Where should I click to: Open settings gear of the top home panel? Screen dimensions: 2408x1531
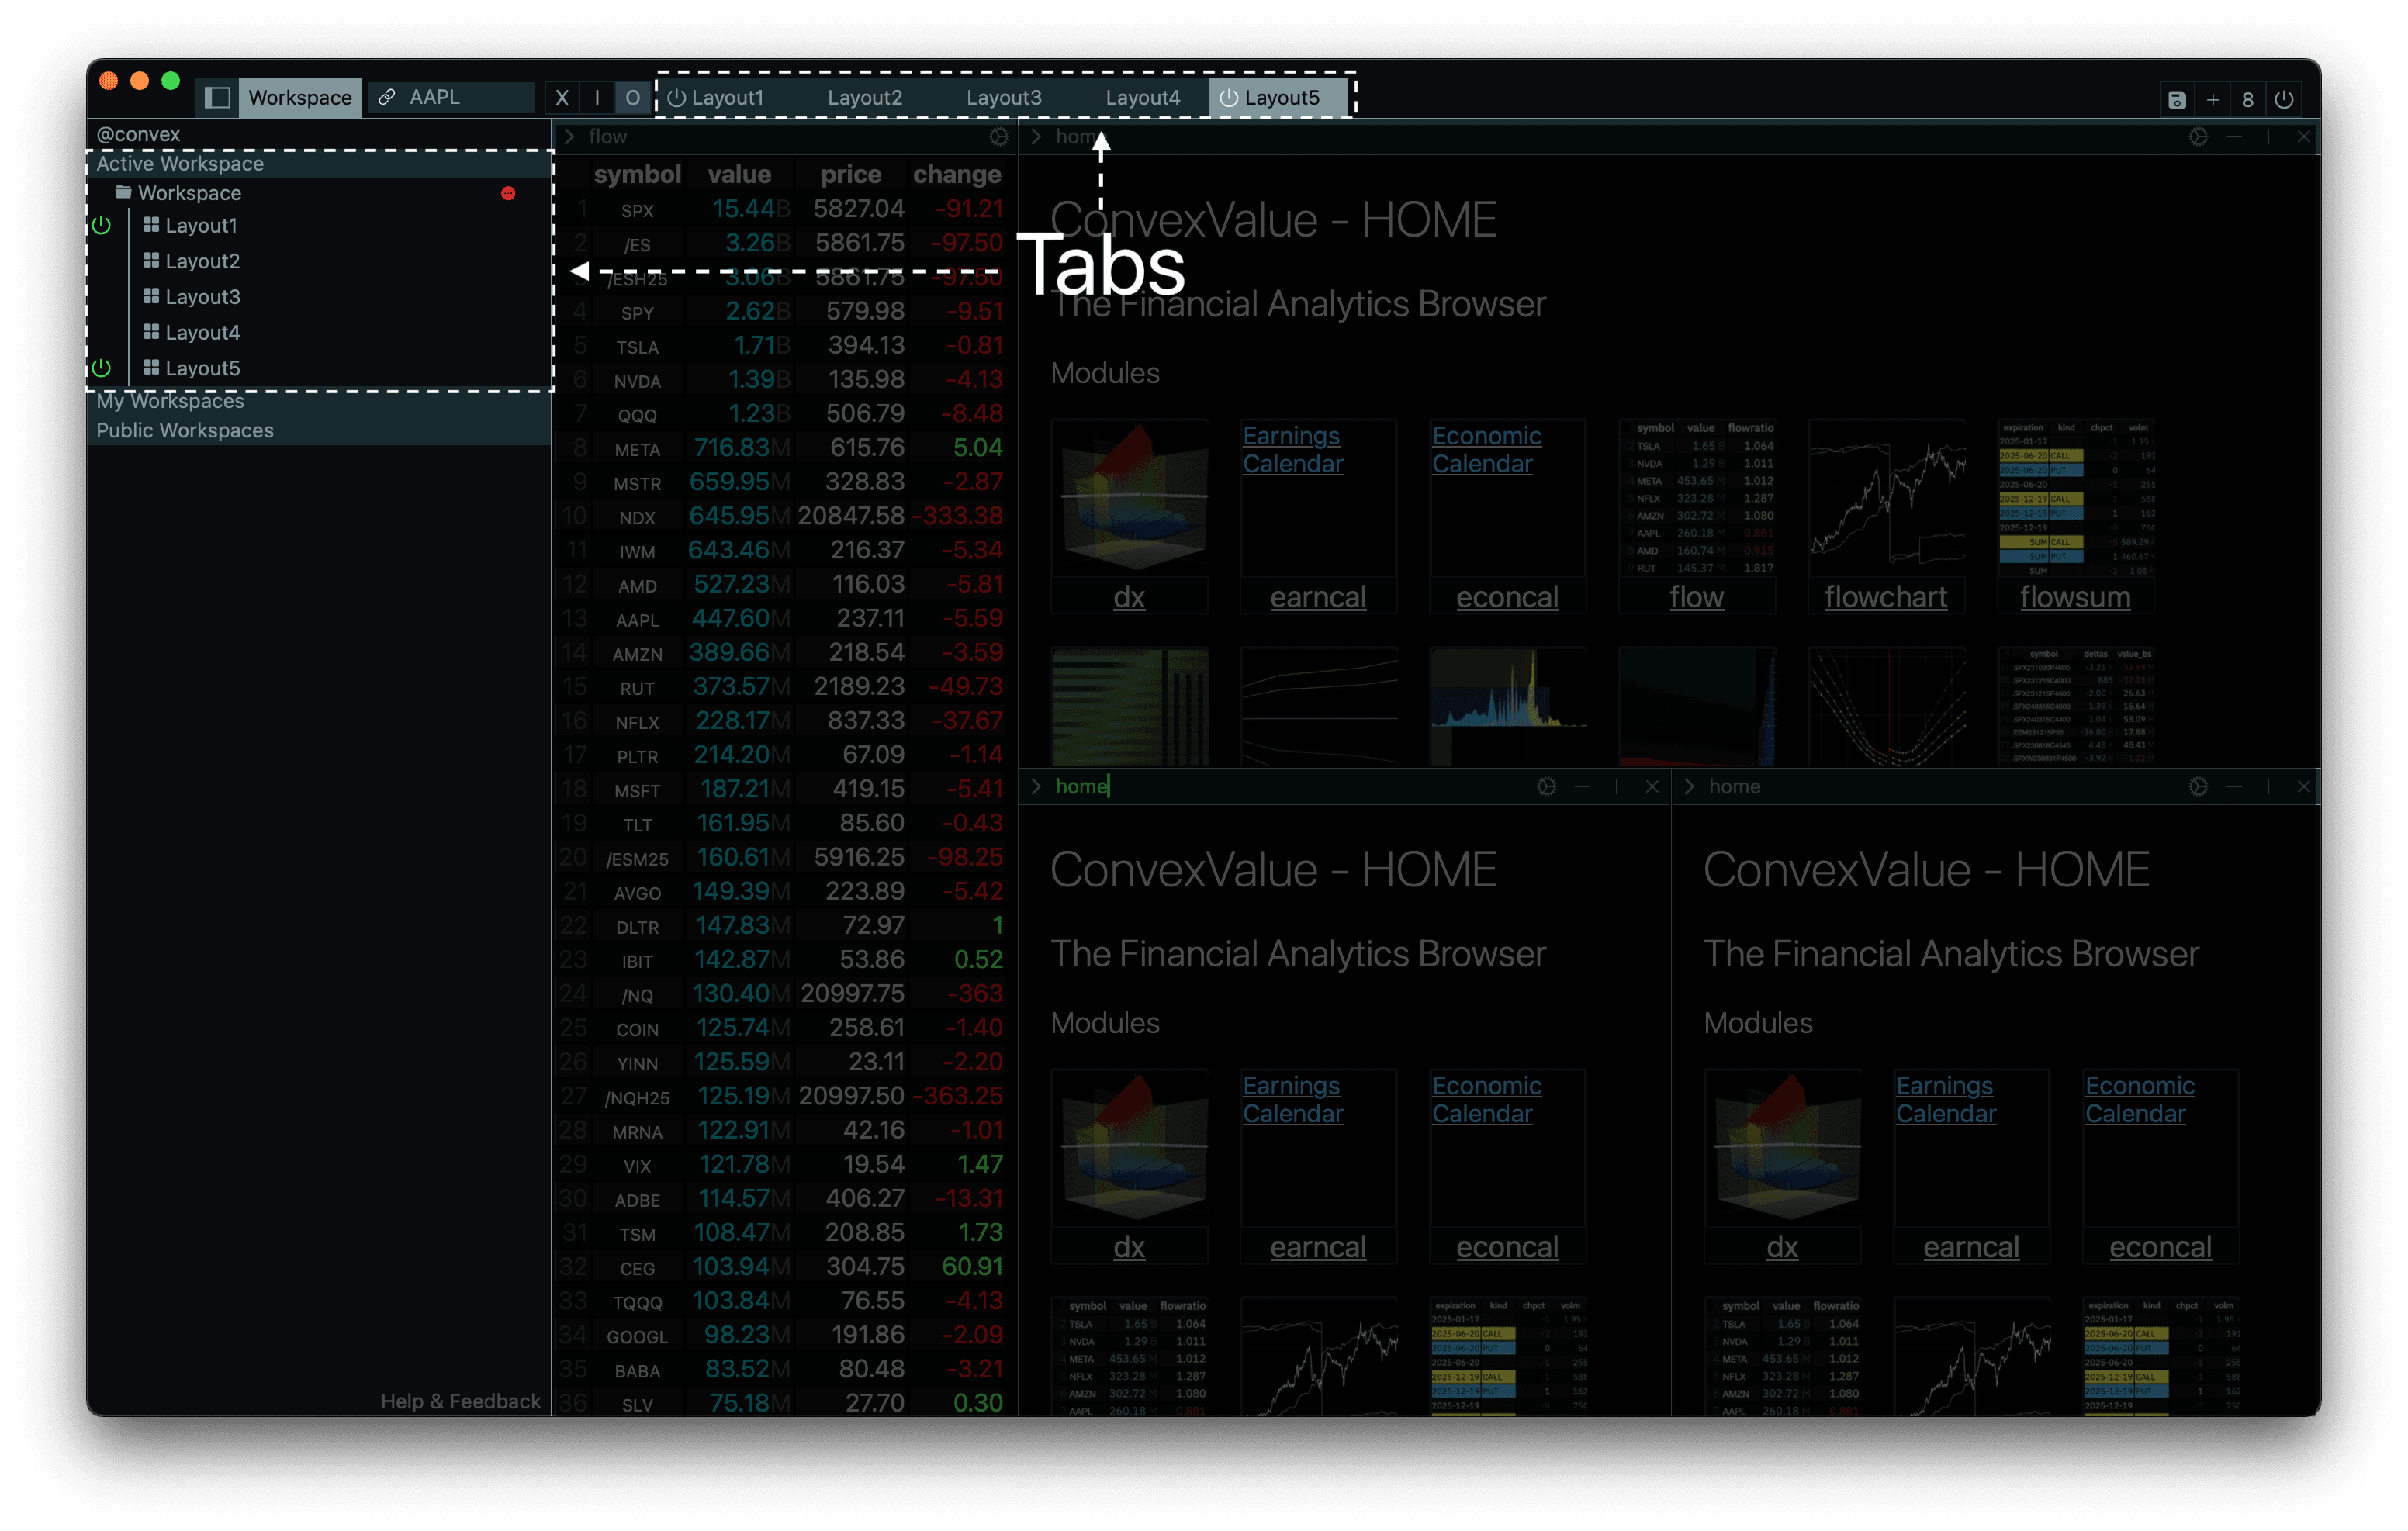(x=2197, y=137)
